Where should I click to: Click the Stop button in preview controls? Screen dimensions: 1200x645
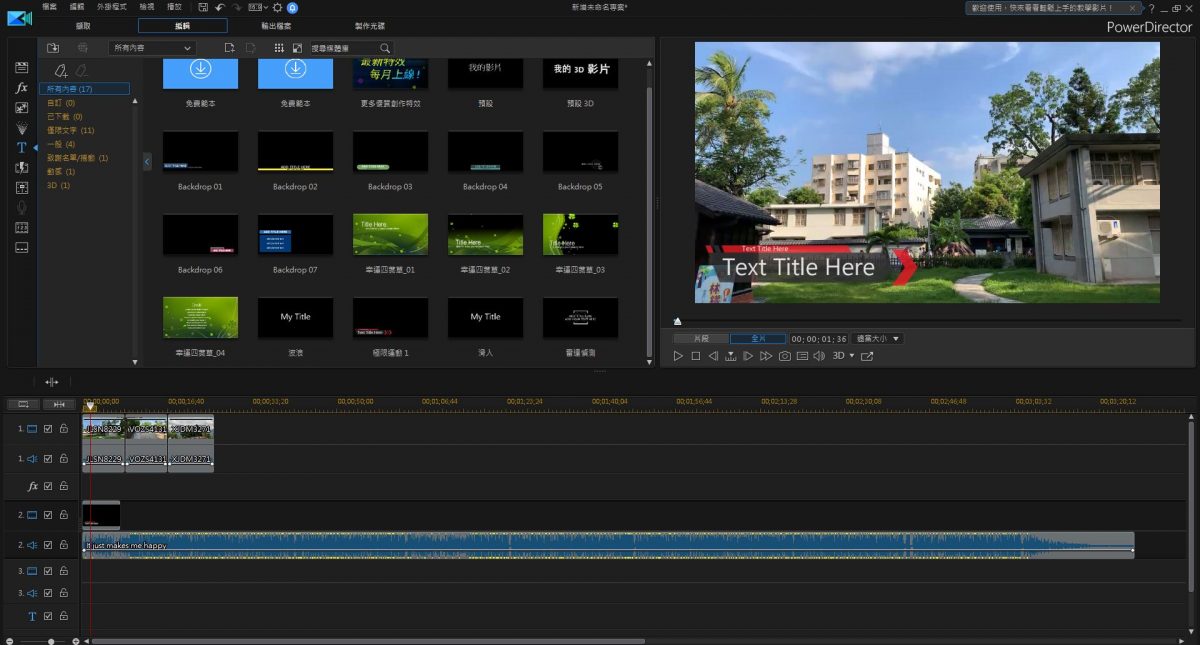click(696, 356)
